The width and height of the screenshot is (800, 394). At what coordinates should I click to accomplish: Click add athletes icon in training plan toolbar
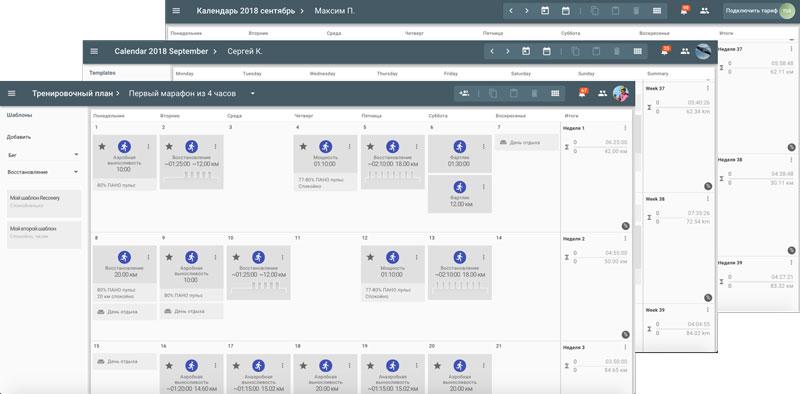(464, 93)
